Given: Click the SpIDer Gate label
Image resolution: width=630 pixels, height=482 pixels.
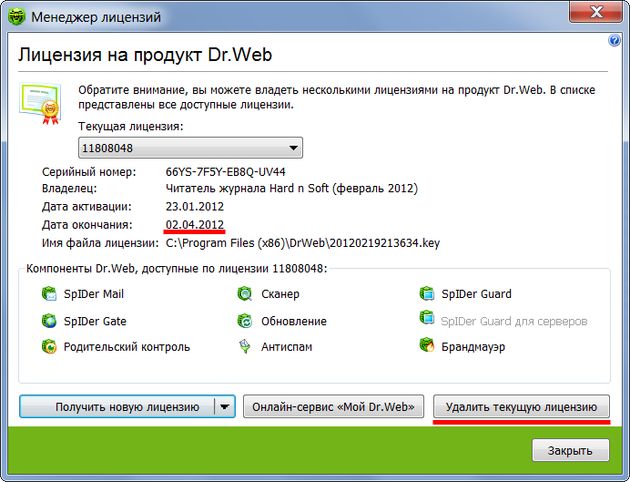Looking at the screenshot, I should 95,321.
